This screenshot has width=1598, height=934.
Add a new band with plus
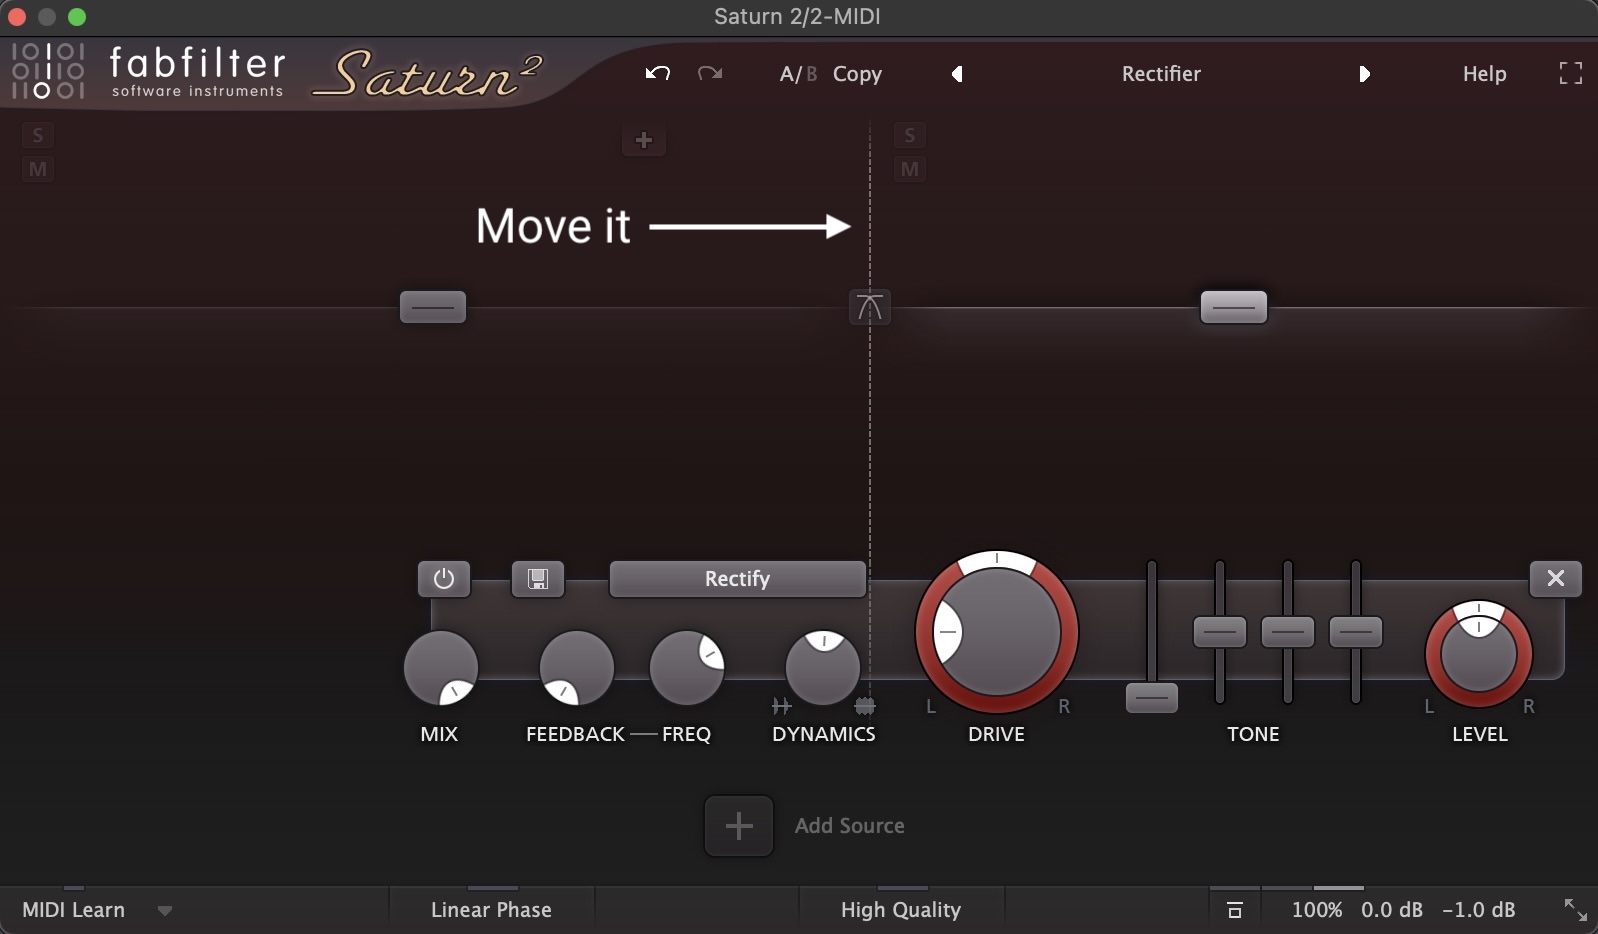(x=644, y=141)
